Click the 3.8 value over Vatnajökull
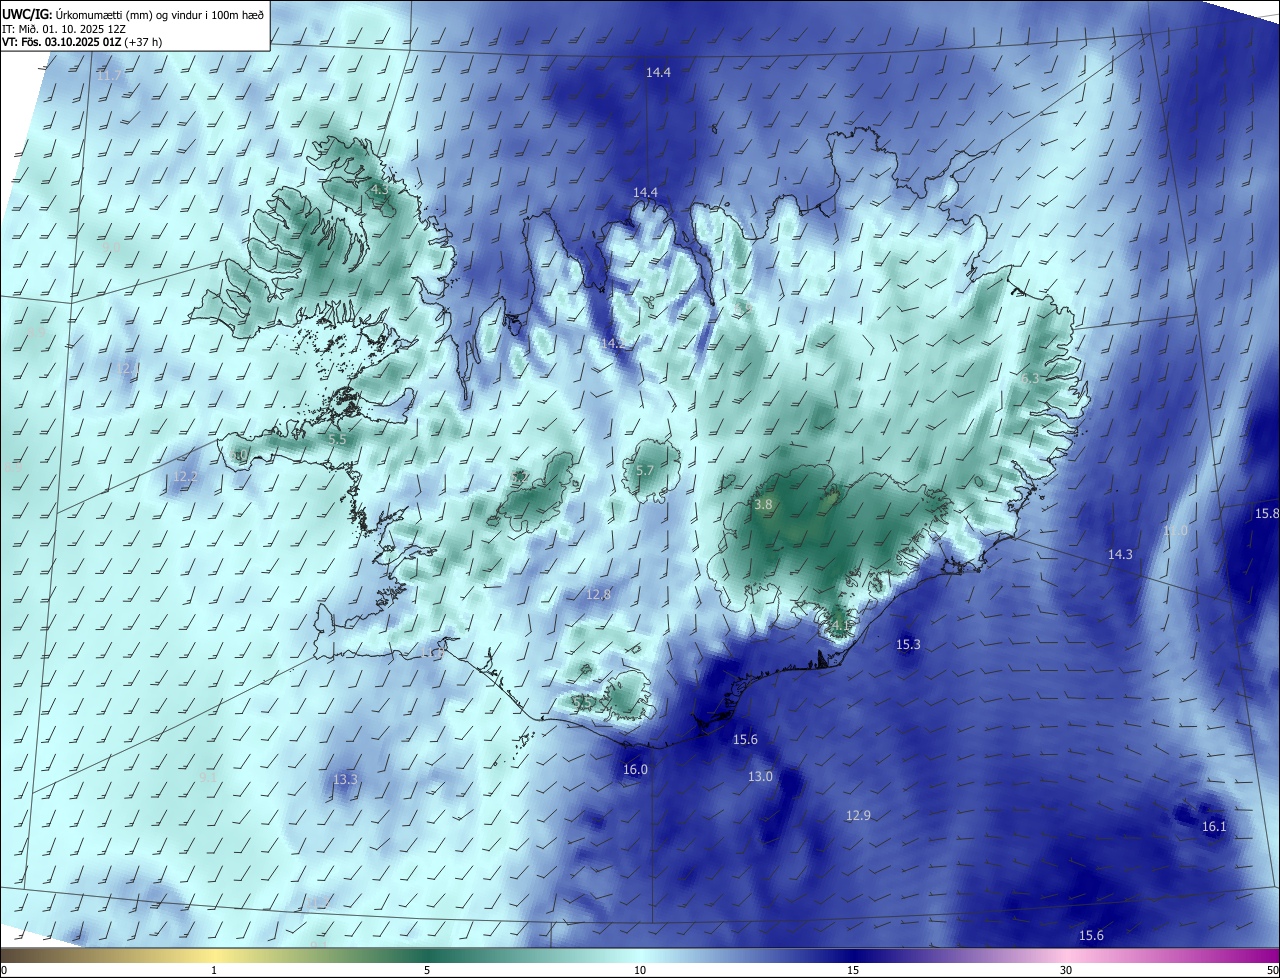This screenshot has width=1280, height=978. click(763, 505)
